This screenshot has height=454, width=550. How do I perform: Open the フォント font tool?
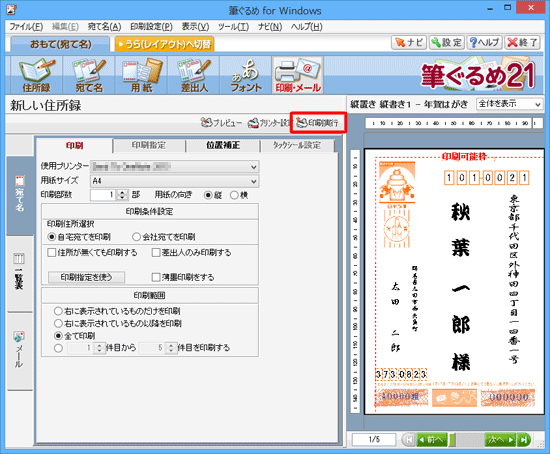tap(246, 75)
